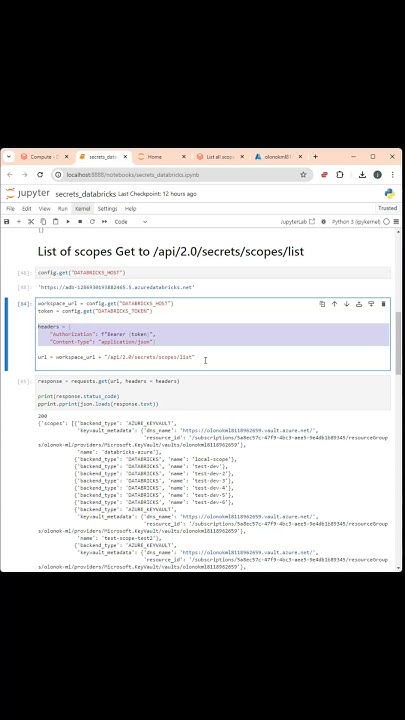
Task: Copy the selected cell from the toolbar
Action: [x=44, y=222]
